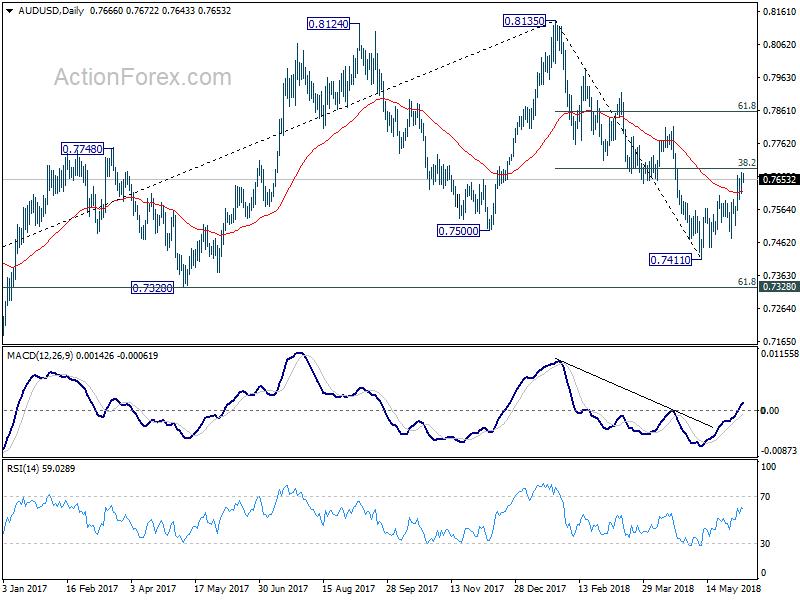Image resolution: width=800 pixels, height=600 pixels.
Task: Click the 13 Nov 2017 date label
Action: click(477, 588)
